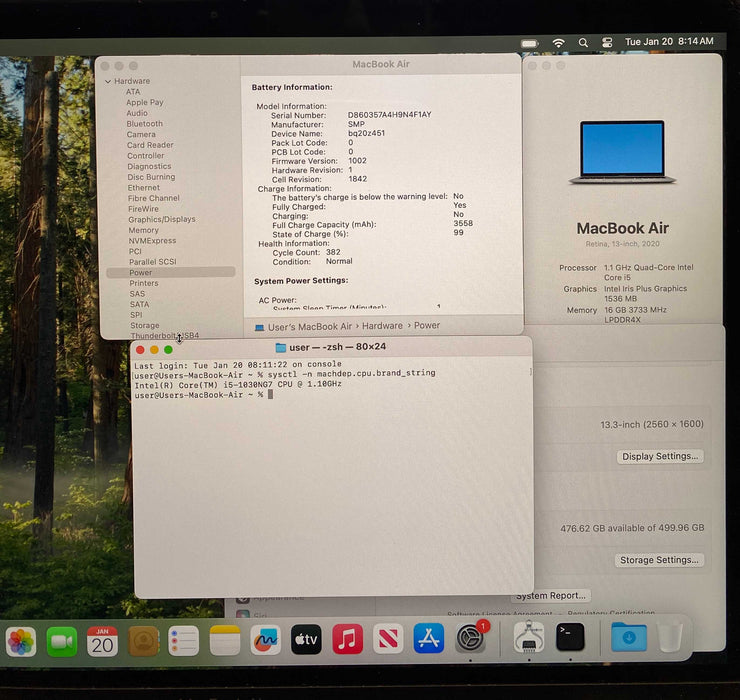Viewport: 740px width, 700px height.
Task: Select Diagnostics in Hardware sidebar
Action: point(149,166)
